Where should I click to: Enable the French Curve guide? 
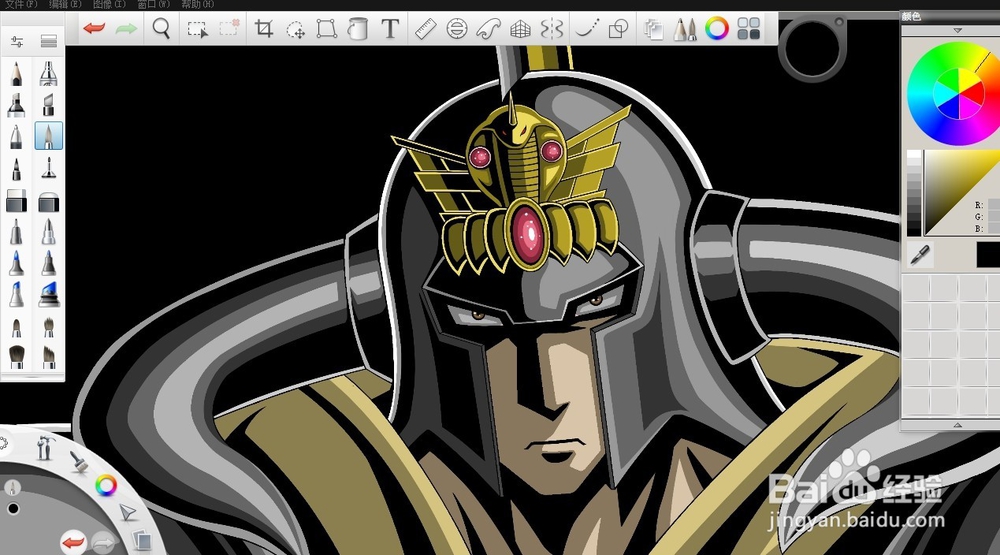[488, 29]
